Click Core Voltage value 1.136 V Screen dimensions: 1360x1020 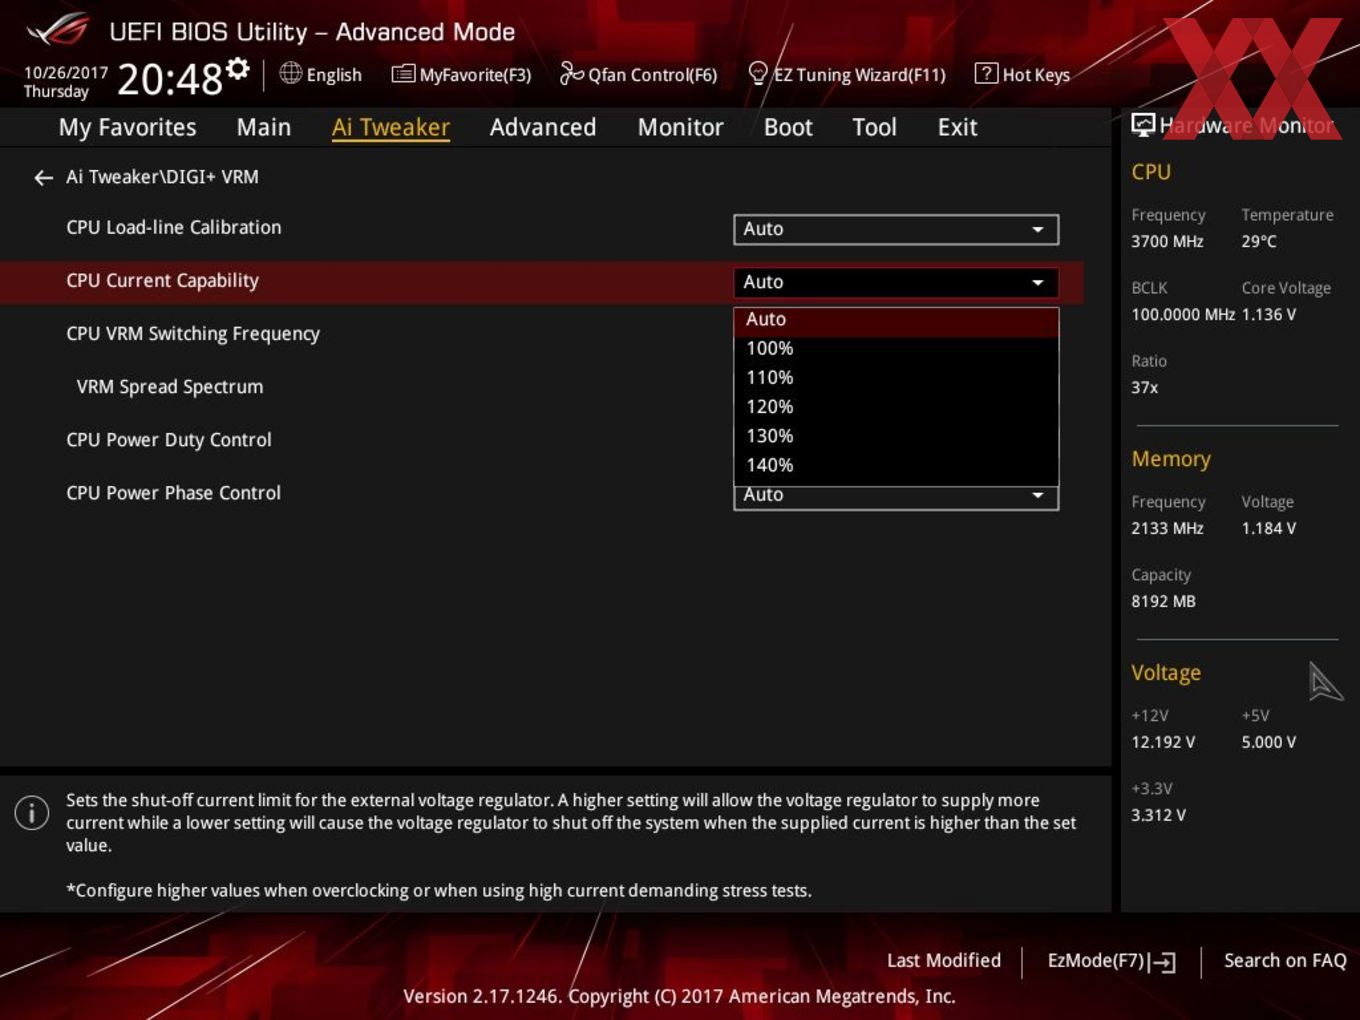pyautogui.click(x=1269, y=314)
